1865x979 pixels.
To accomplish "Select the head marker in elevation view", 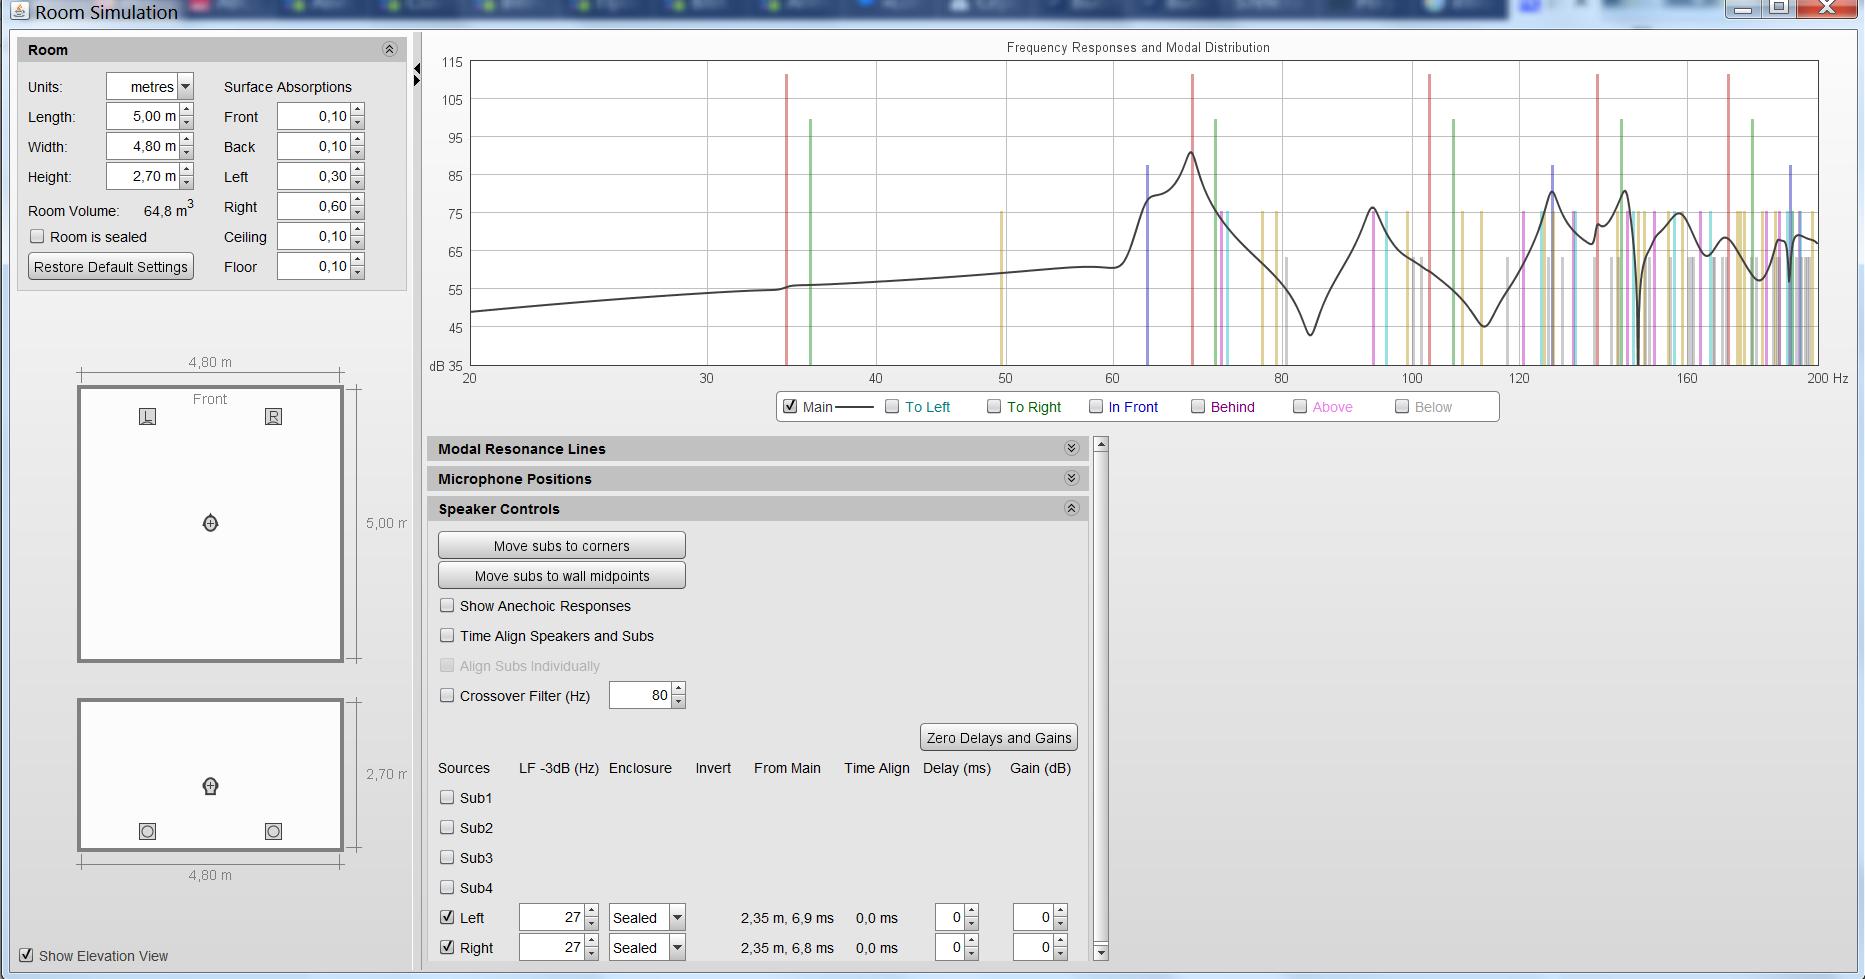I will click(210, 786).
